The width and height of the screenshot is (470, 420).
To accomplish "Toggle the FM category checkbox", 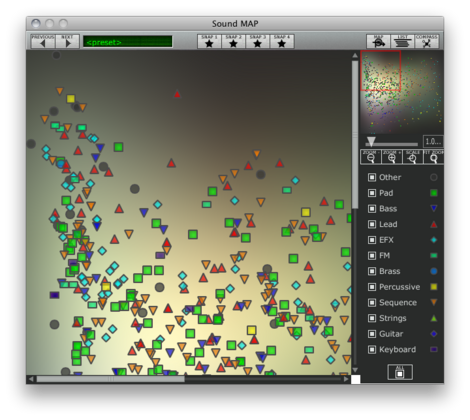I will (x=372, y=255).
